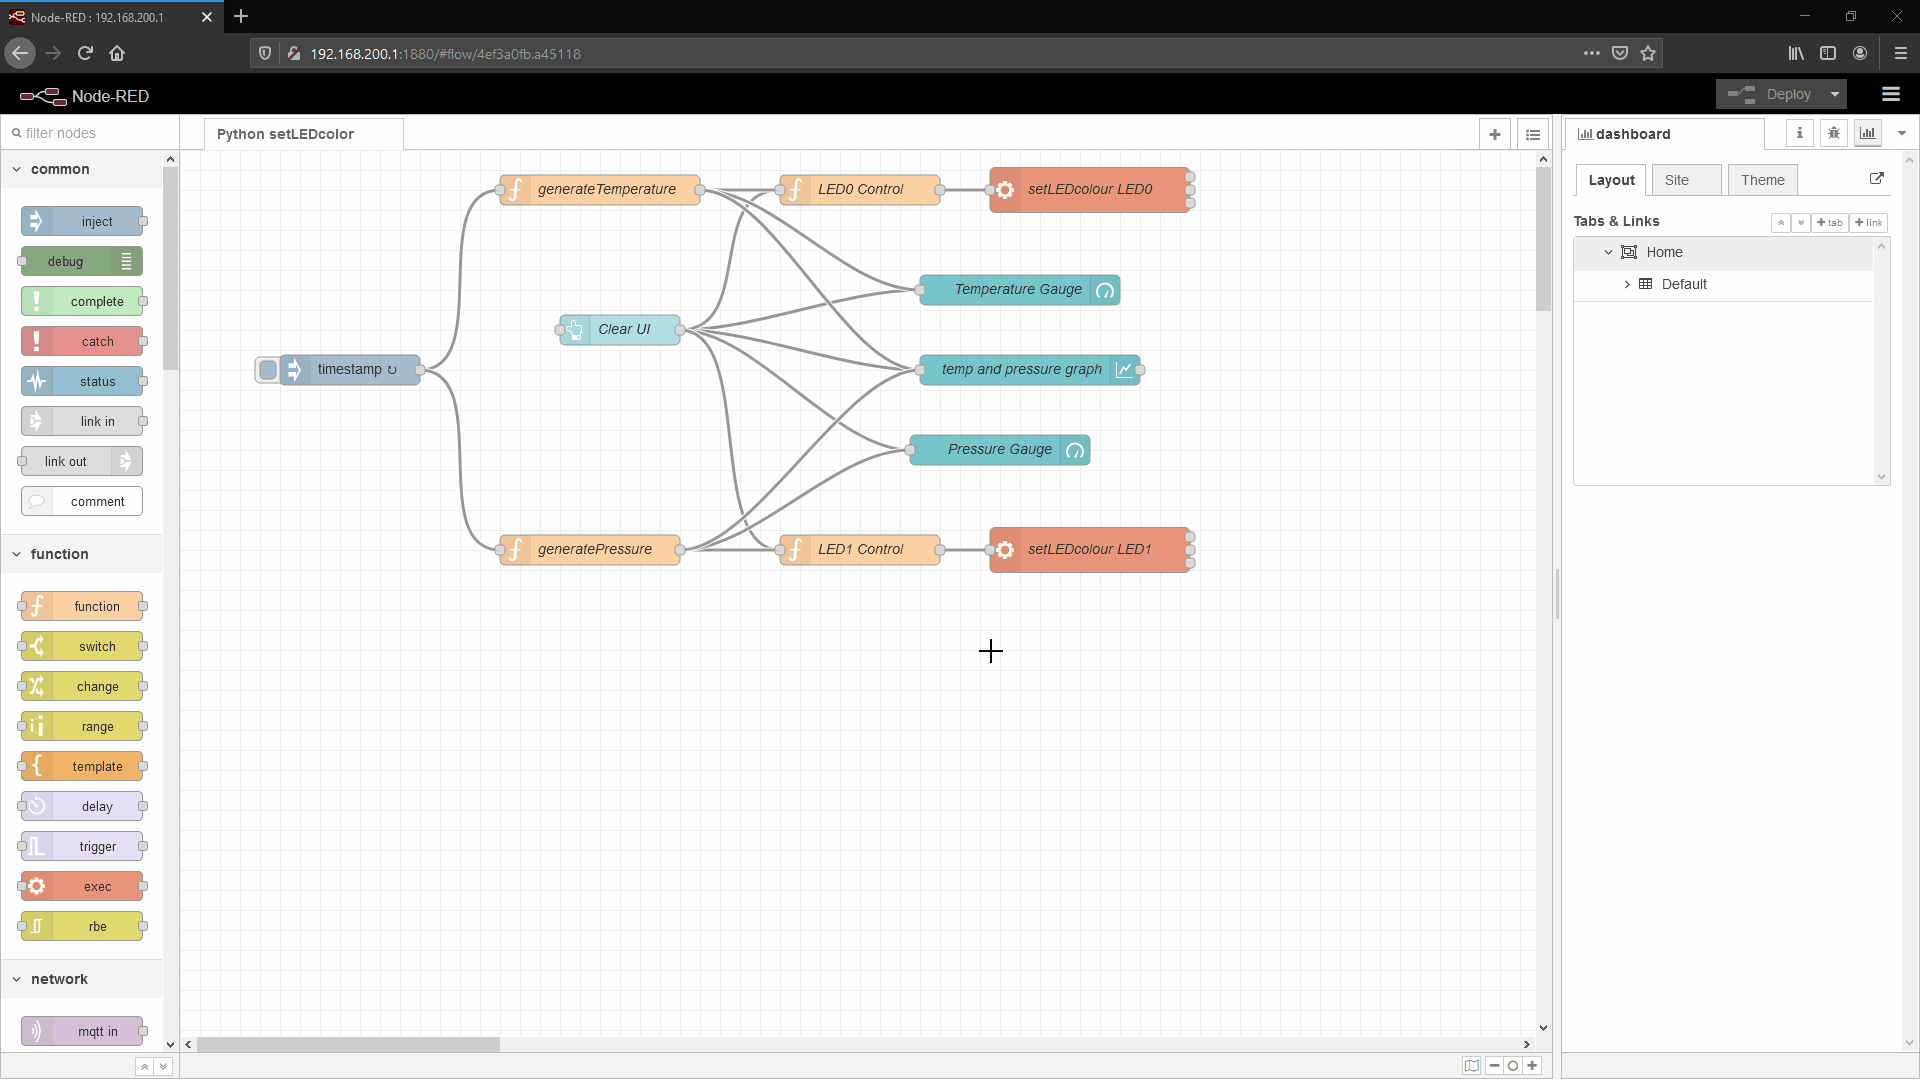Collapse the common palette category
This screenshot has height=1080, width=1920.
point(17,169)
